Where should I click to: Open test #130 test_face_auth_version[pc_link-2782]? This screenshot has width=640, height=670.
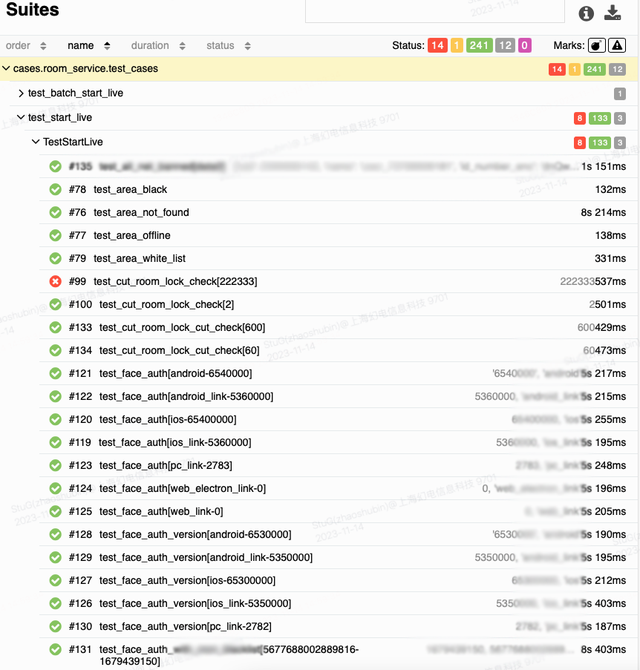338,627
